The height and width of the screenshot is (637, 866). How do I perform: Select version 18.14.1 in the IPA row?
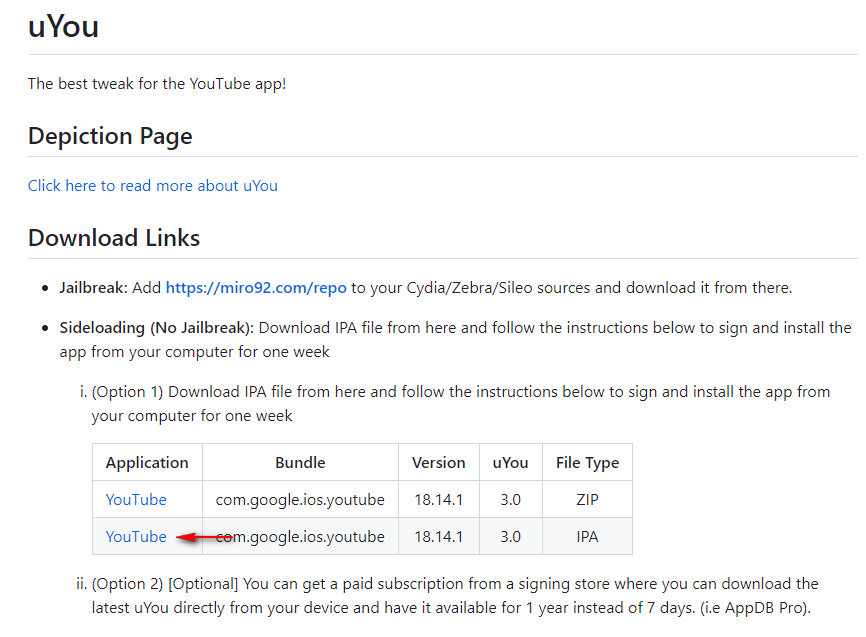coord(439,536)
